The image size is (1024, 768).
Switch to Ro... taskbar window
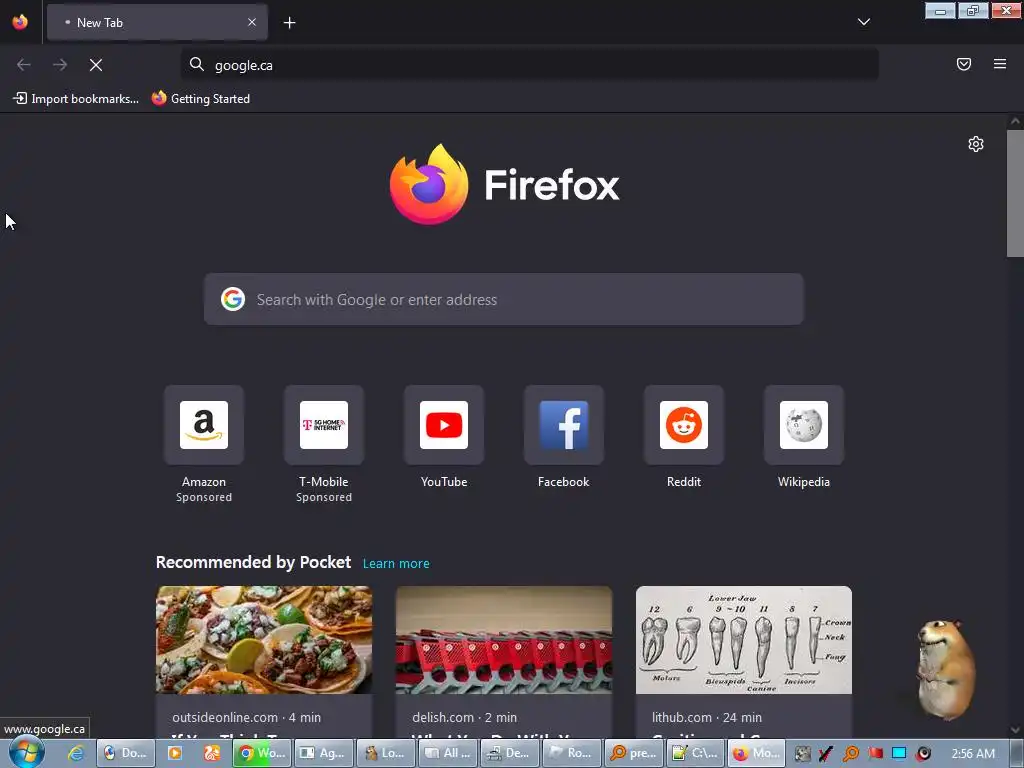(571, 753)
